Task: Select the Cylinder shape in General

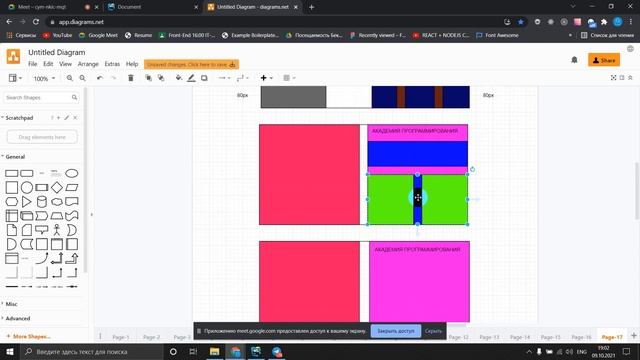Action: point(42,202)
